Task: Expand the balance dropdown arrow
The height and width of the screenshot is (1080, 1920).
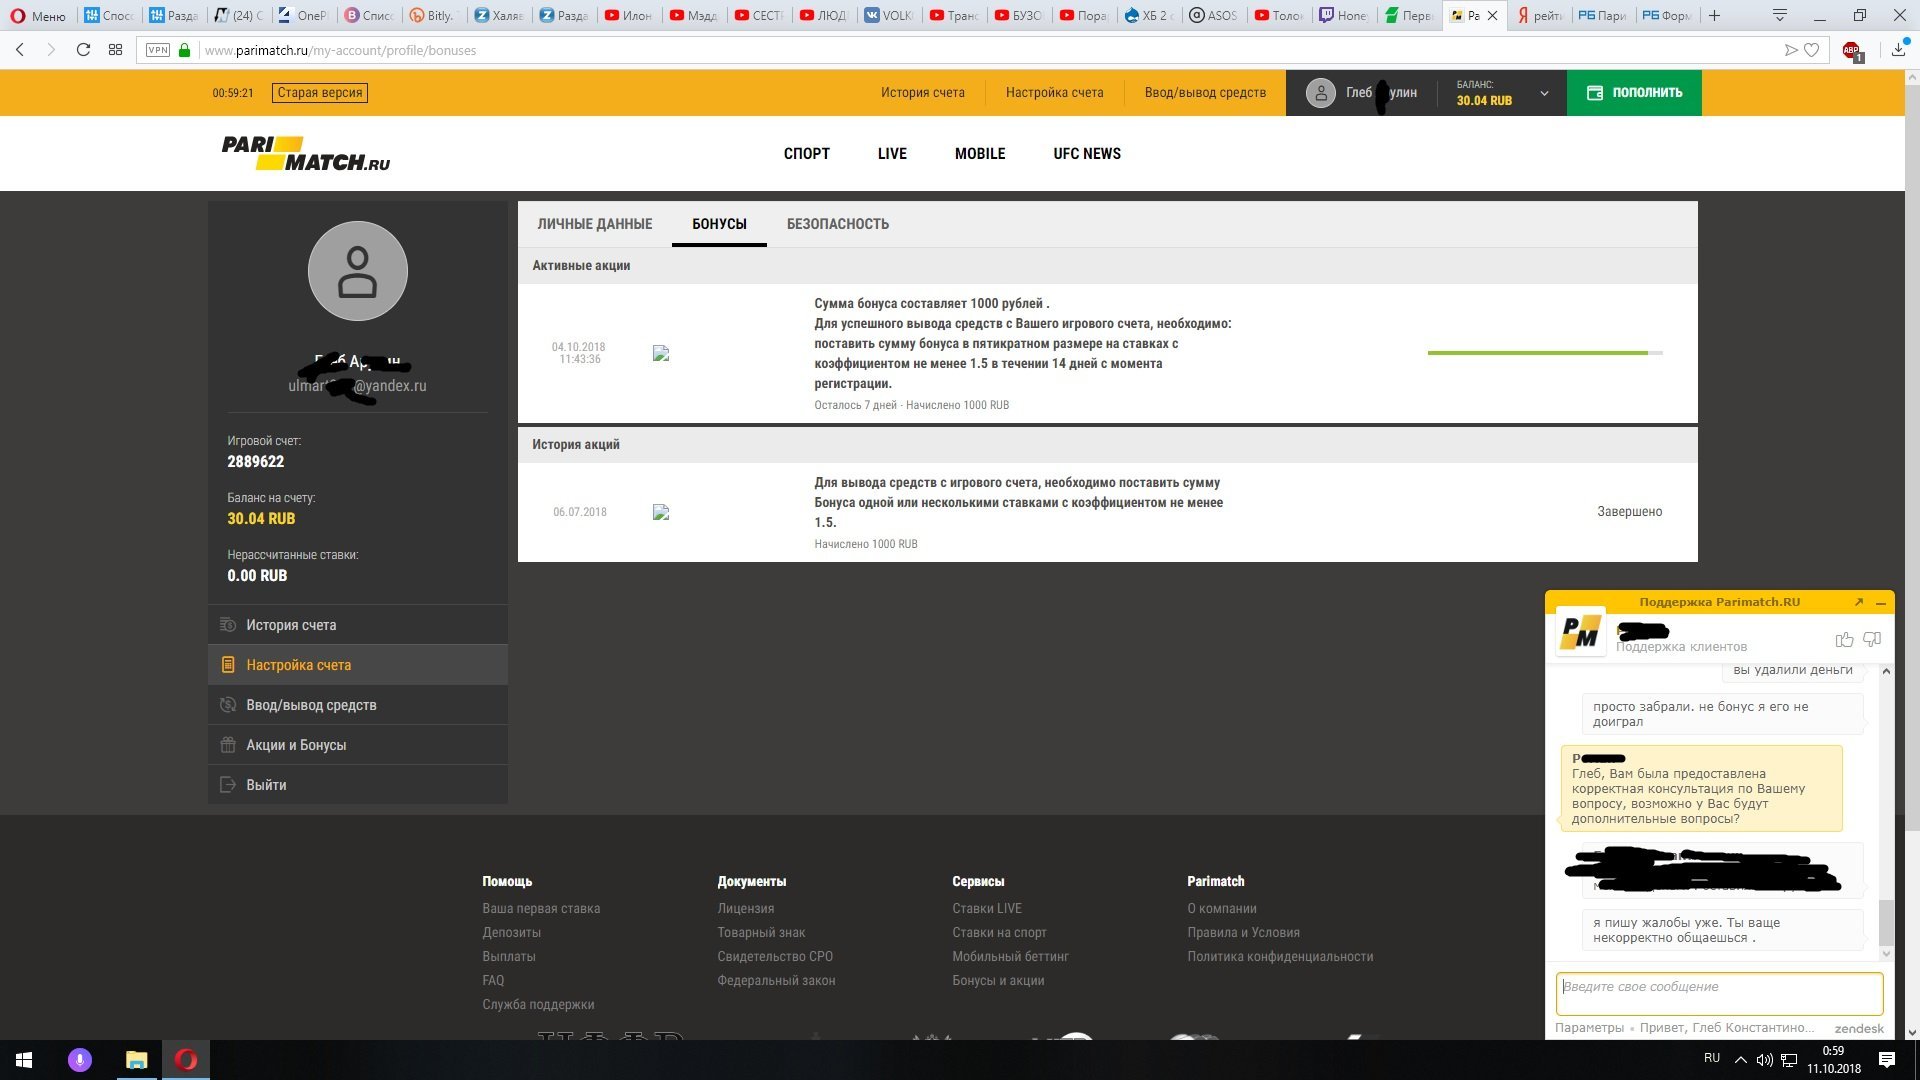Action: click(x=1544, y=93)
